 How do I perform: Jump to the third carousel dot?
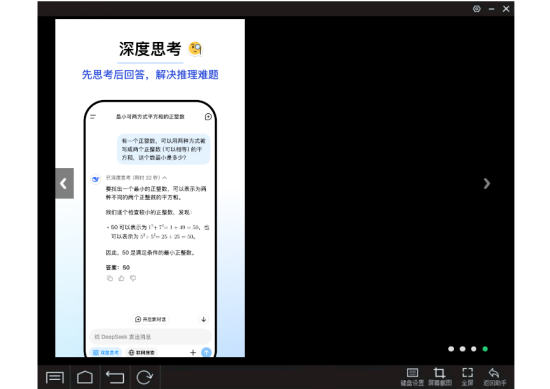tap(474, 349)
